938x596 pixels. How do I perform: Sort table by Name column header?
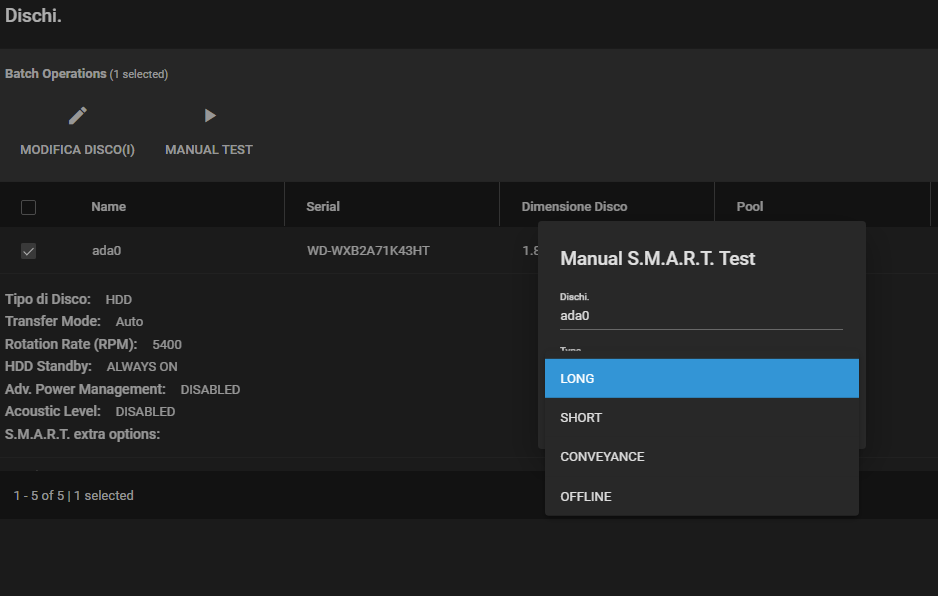tap(108, 207)
